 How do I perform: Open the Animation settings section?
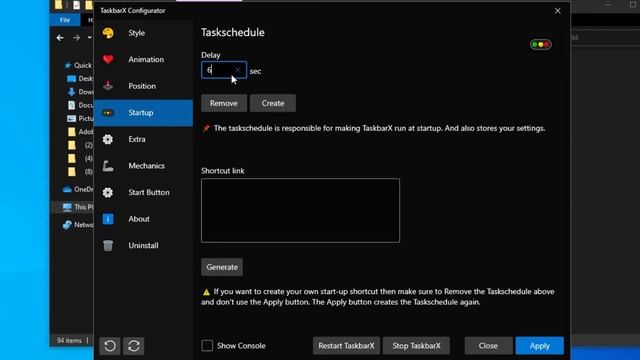click(143, 60)
